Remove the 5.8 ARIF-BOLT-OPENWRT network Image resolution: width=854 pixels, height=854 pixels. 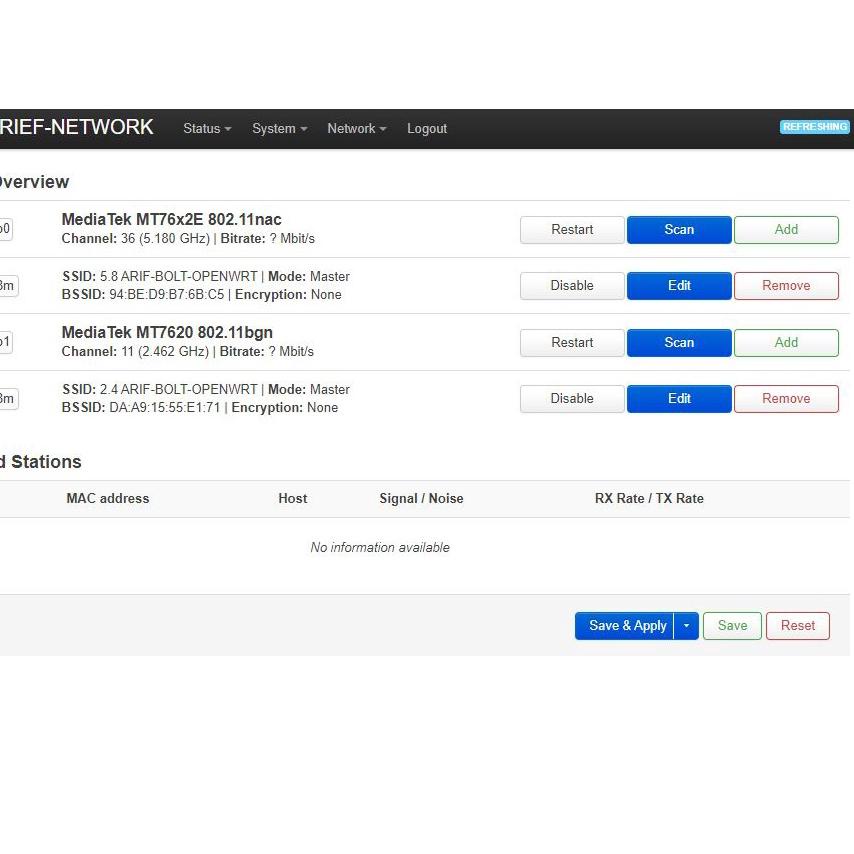(786, 285)
